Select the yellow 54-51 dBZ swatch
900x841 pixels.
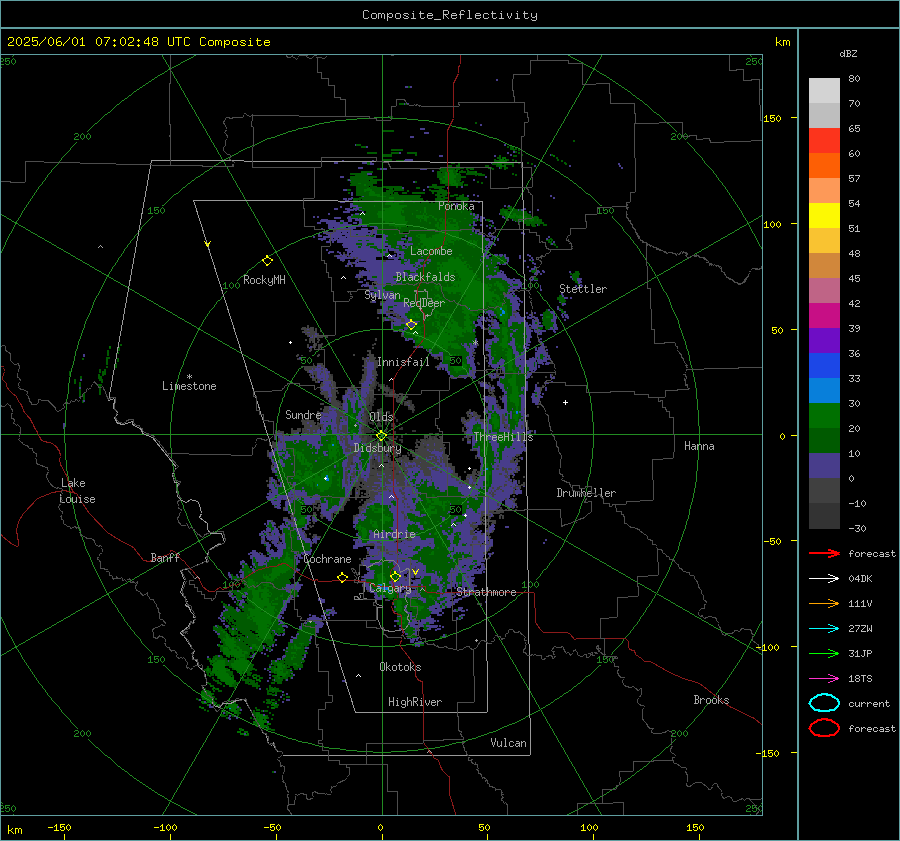click(824, 216)
